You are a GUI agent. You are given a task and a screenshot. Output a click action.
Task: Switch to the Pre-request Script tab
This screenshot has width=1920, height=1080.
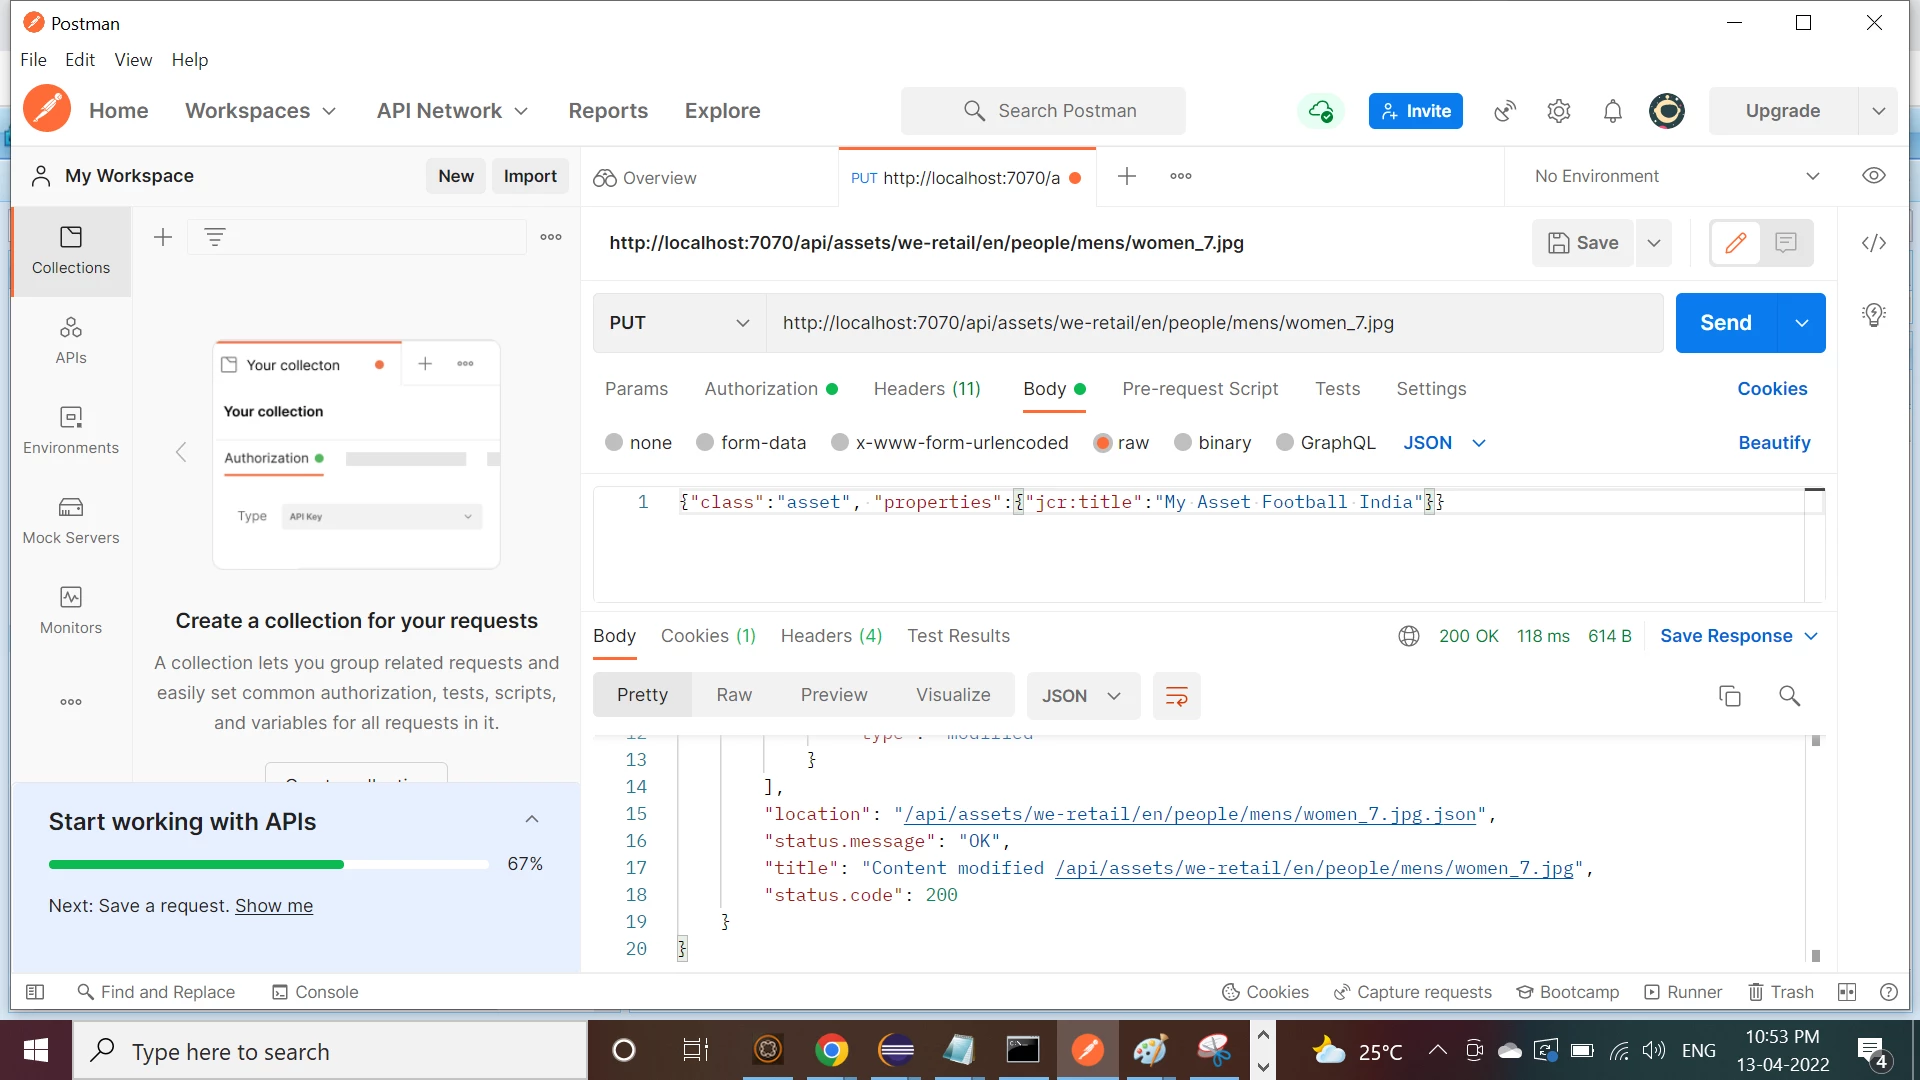tap(1199, 389)
